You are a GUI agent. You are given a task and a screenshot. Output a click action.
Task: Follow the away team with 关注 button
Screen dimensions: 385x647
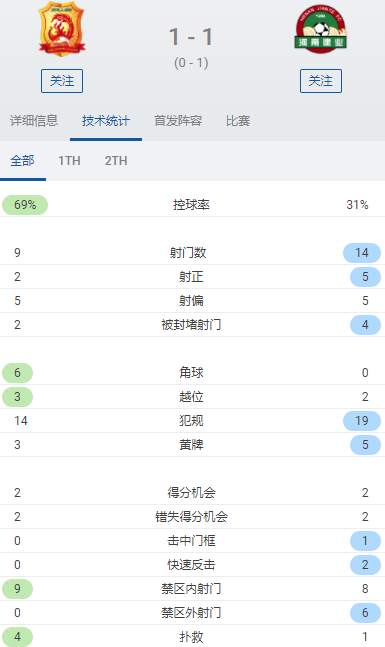click(x=321, y=81)
